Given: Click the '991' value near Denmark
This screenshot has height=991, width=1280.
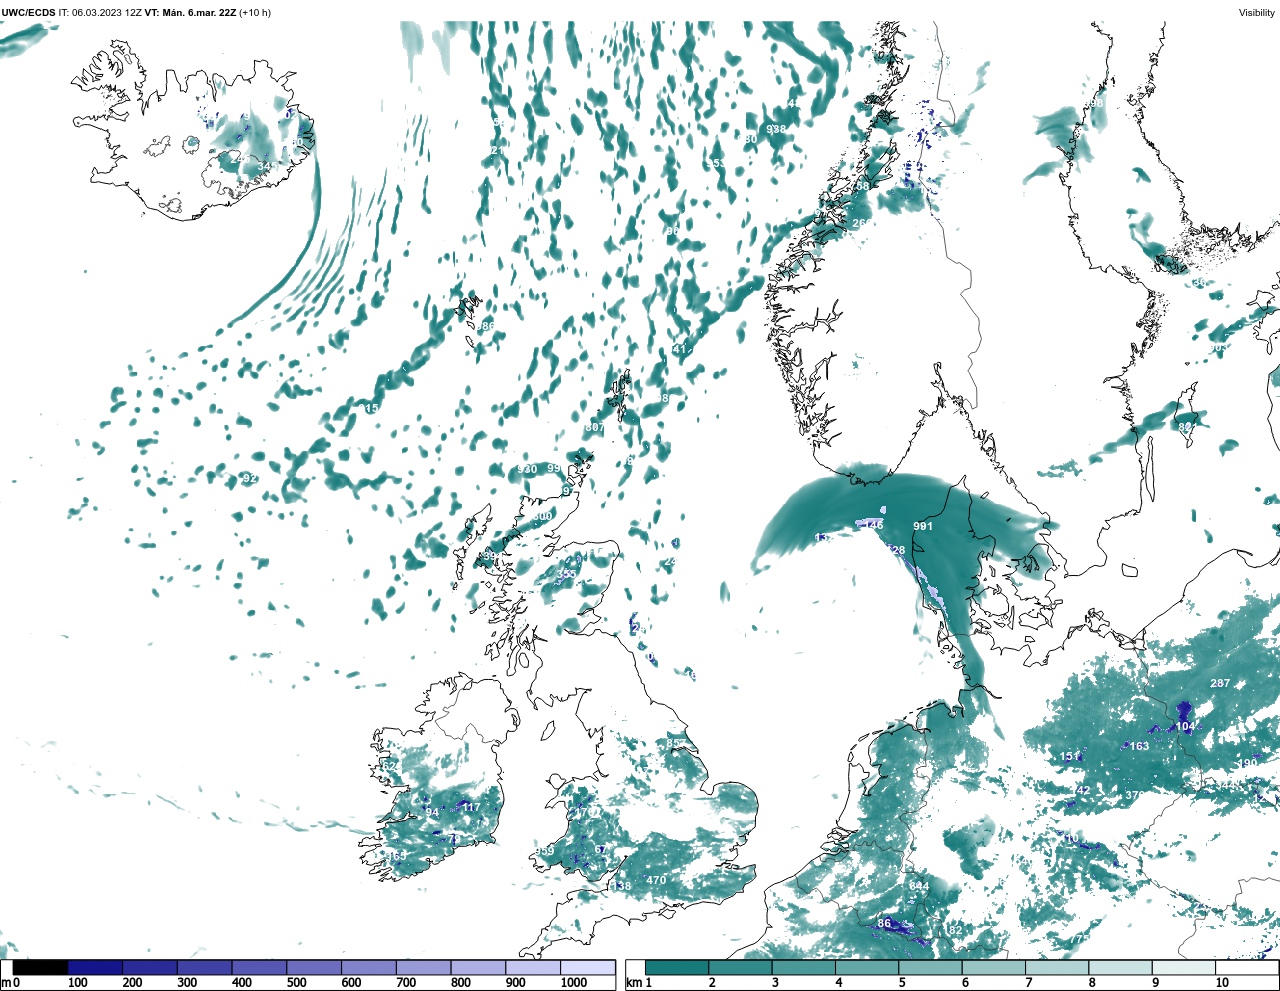Looking at the screenshot, I should [x=923, y=526].
